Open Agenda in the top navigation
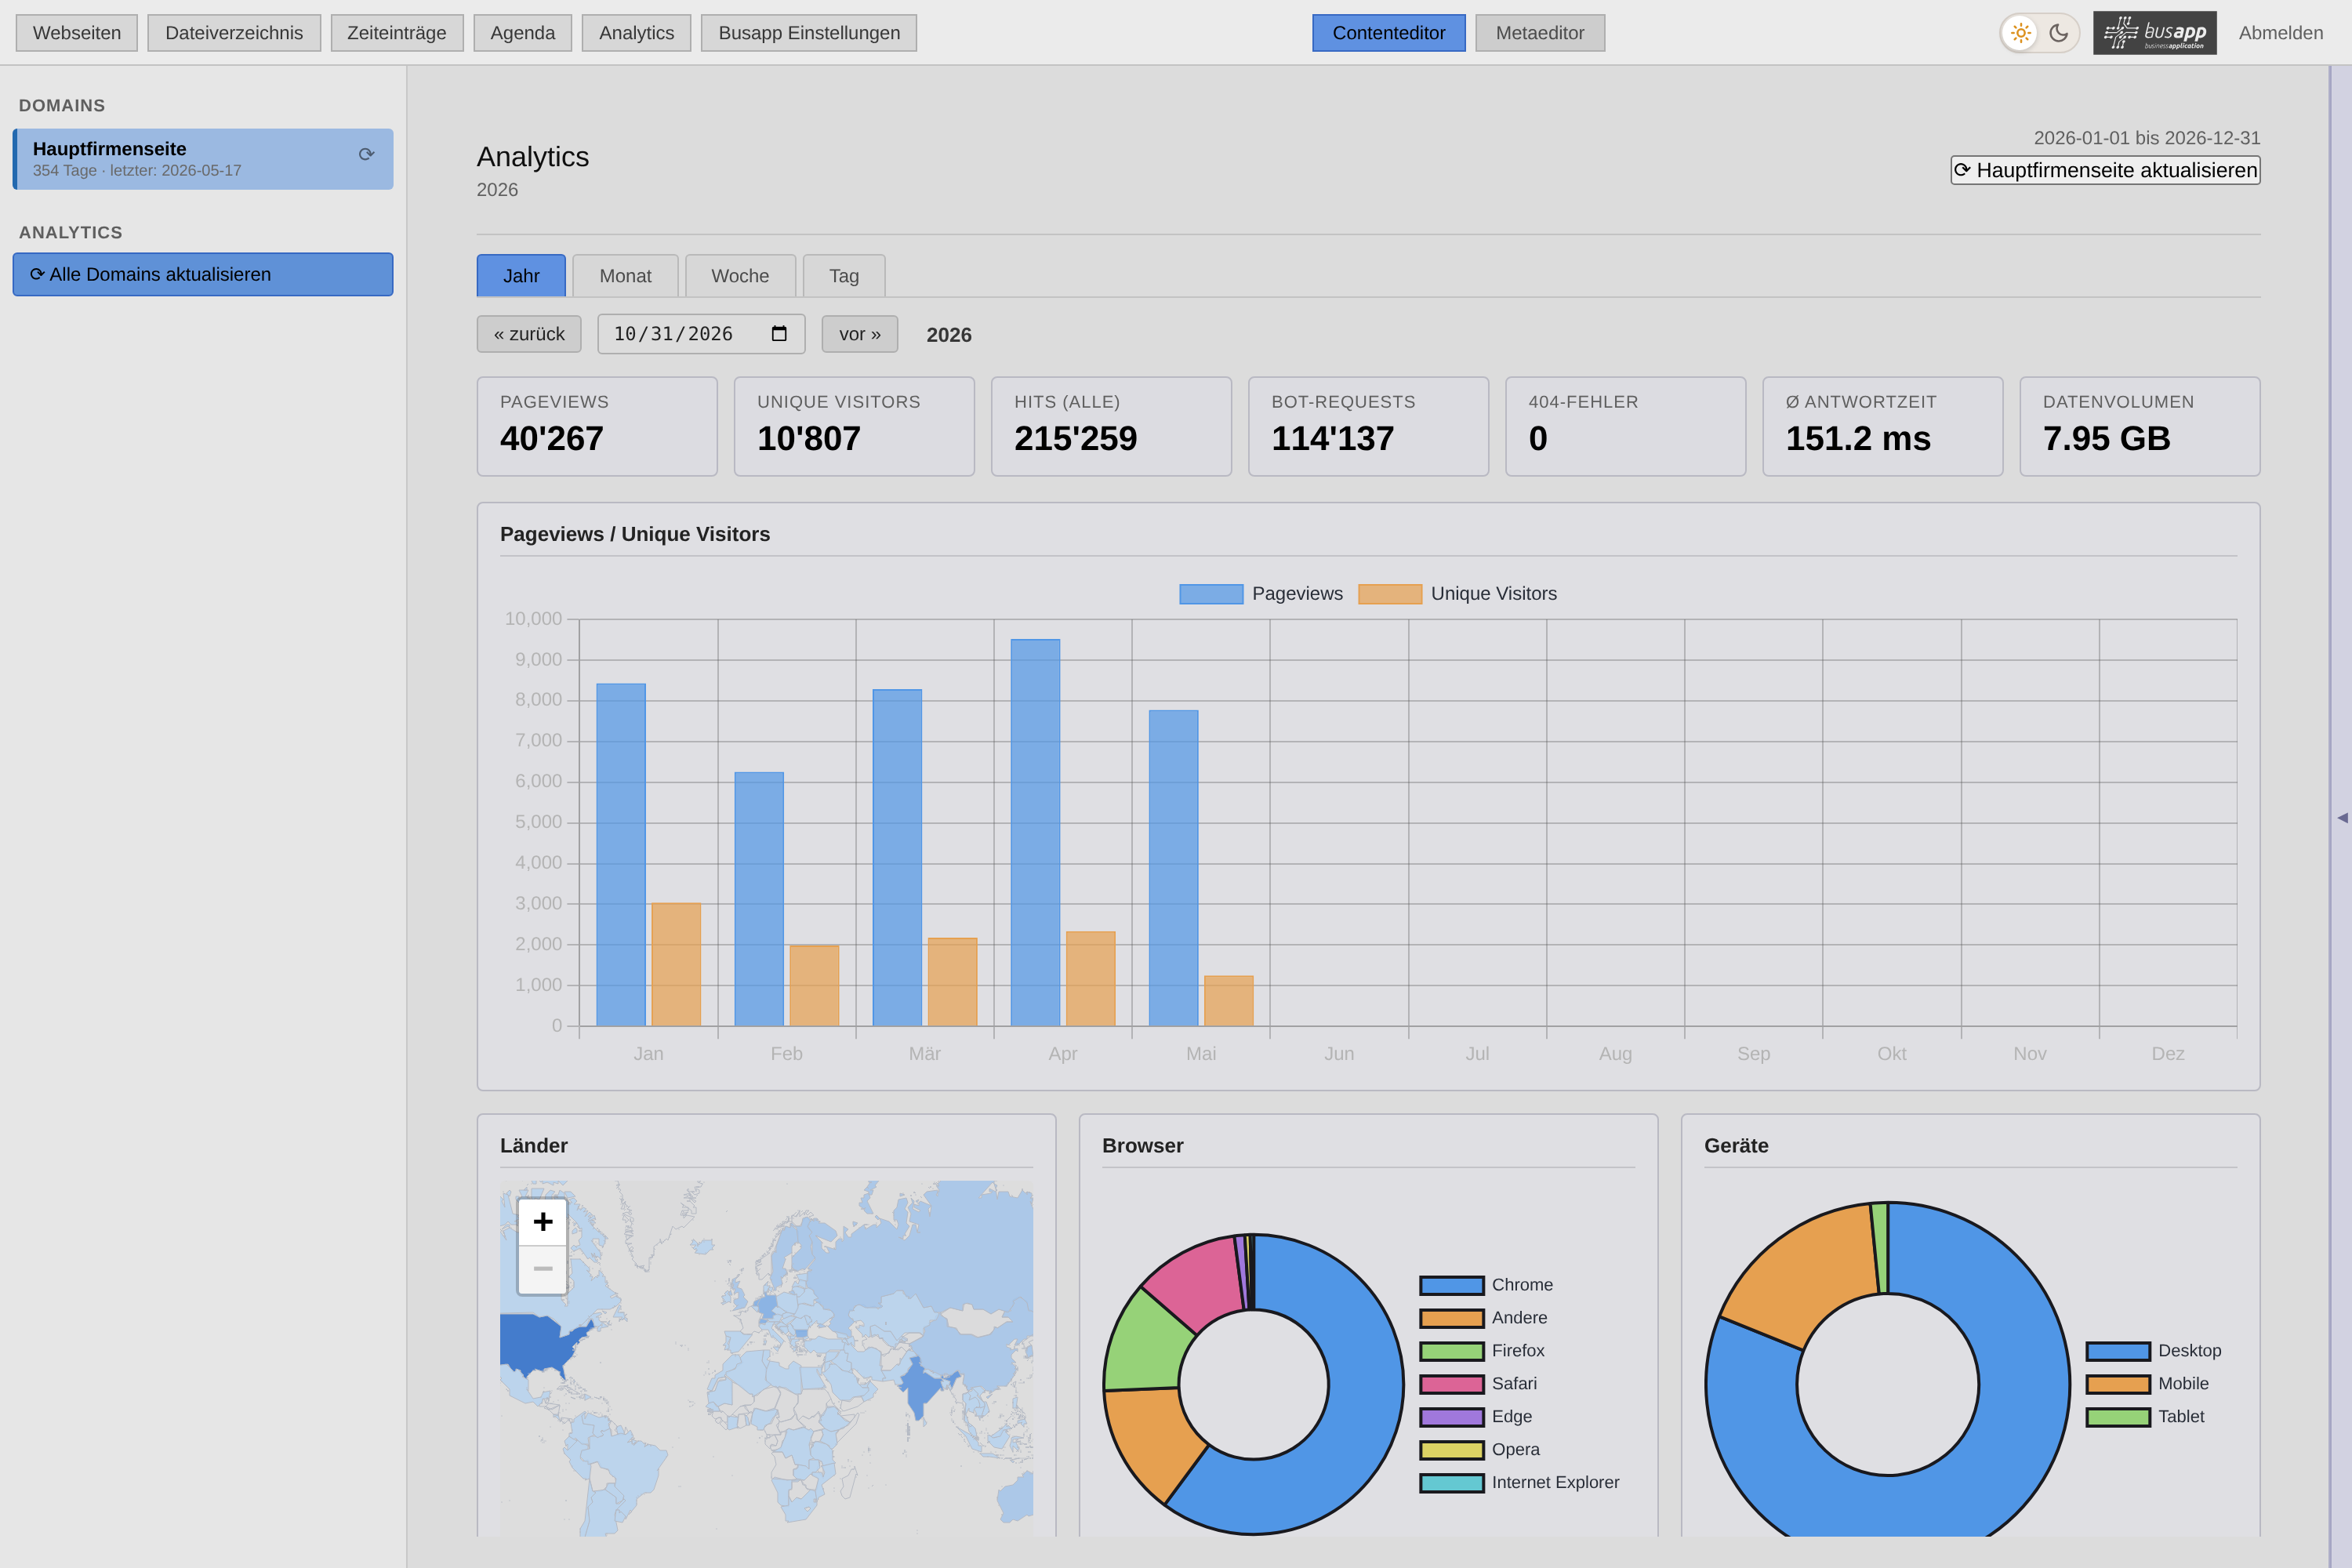Viewport: 2352px width, 1568px height. tap(523, 33)
